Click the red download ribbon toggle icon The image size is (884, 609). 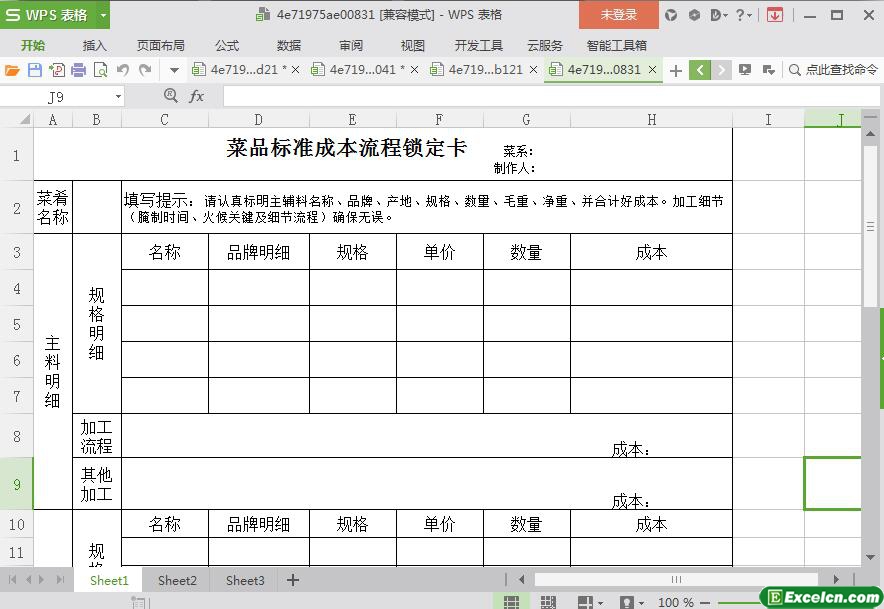775,15
